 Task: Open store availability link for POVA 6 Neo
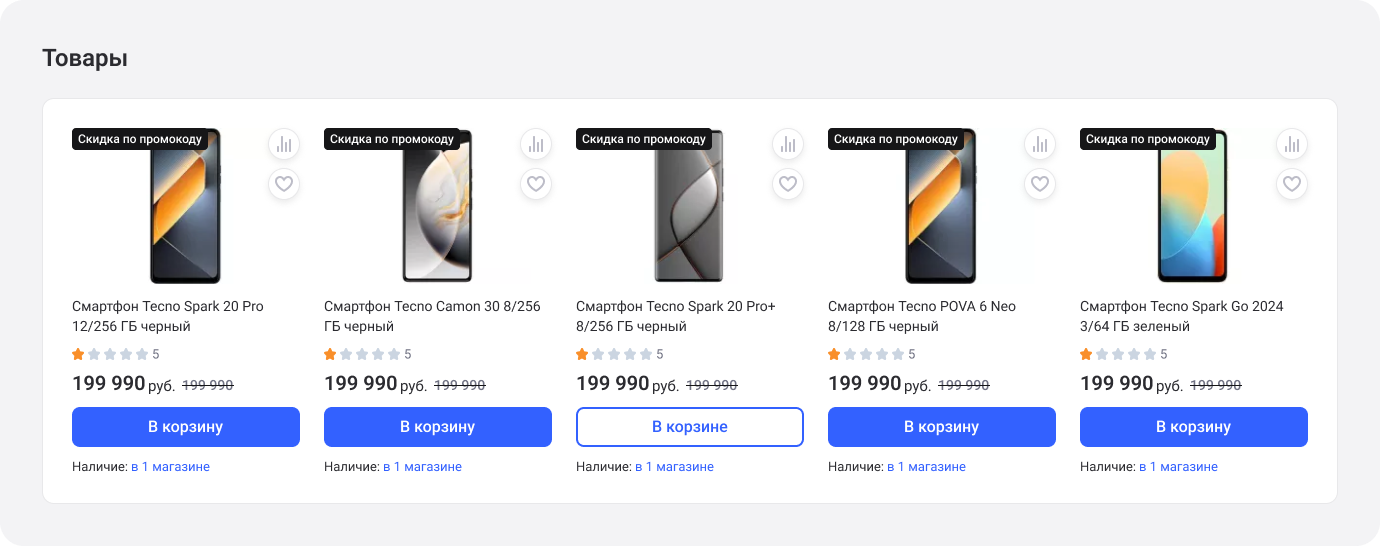click(x=926, y=467)
